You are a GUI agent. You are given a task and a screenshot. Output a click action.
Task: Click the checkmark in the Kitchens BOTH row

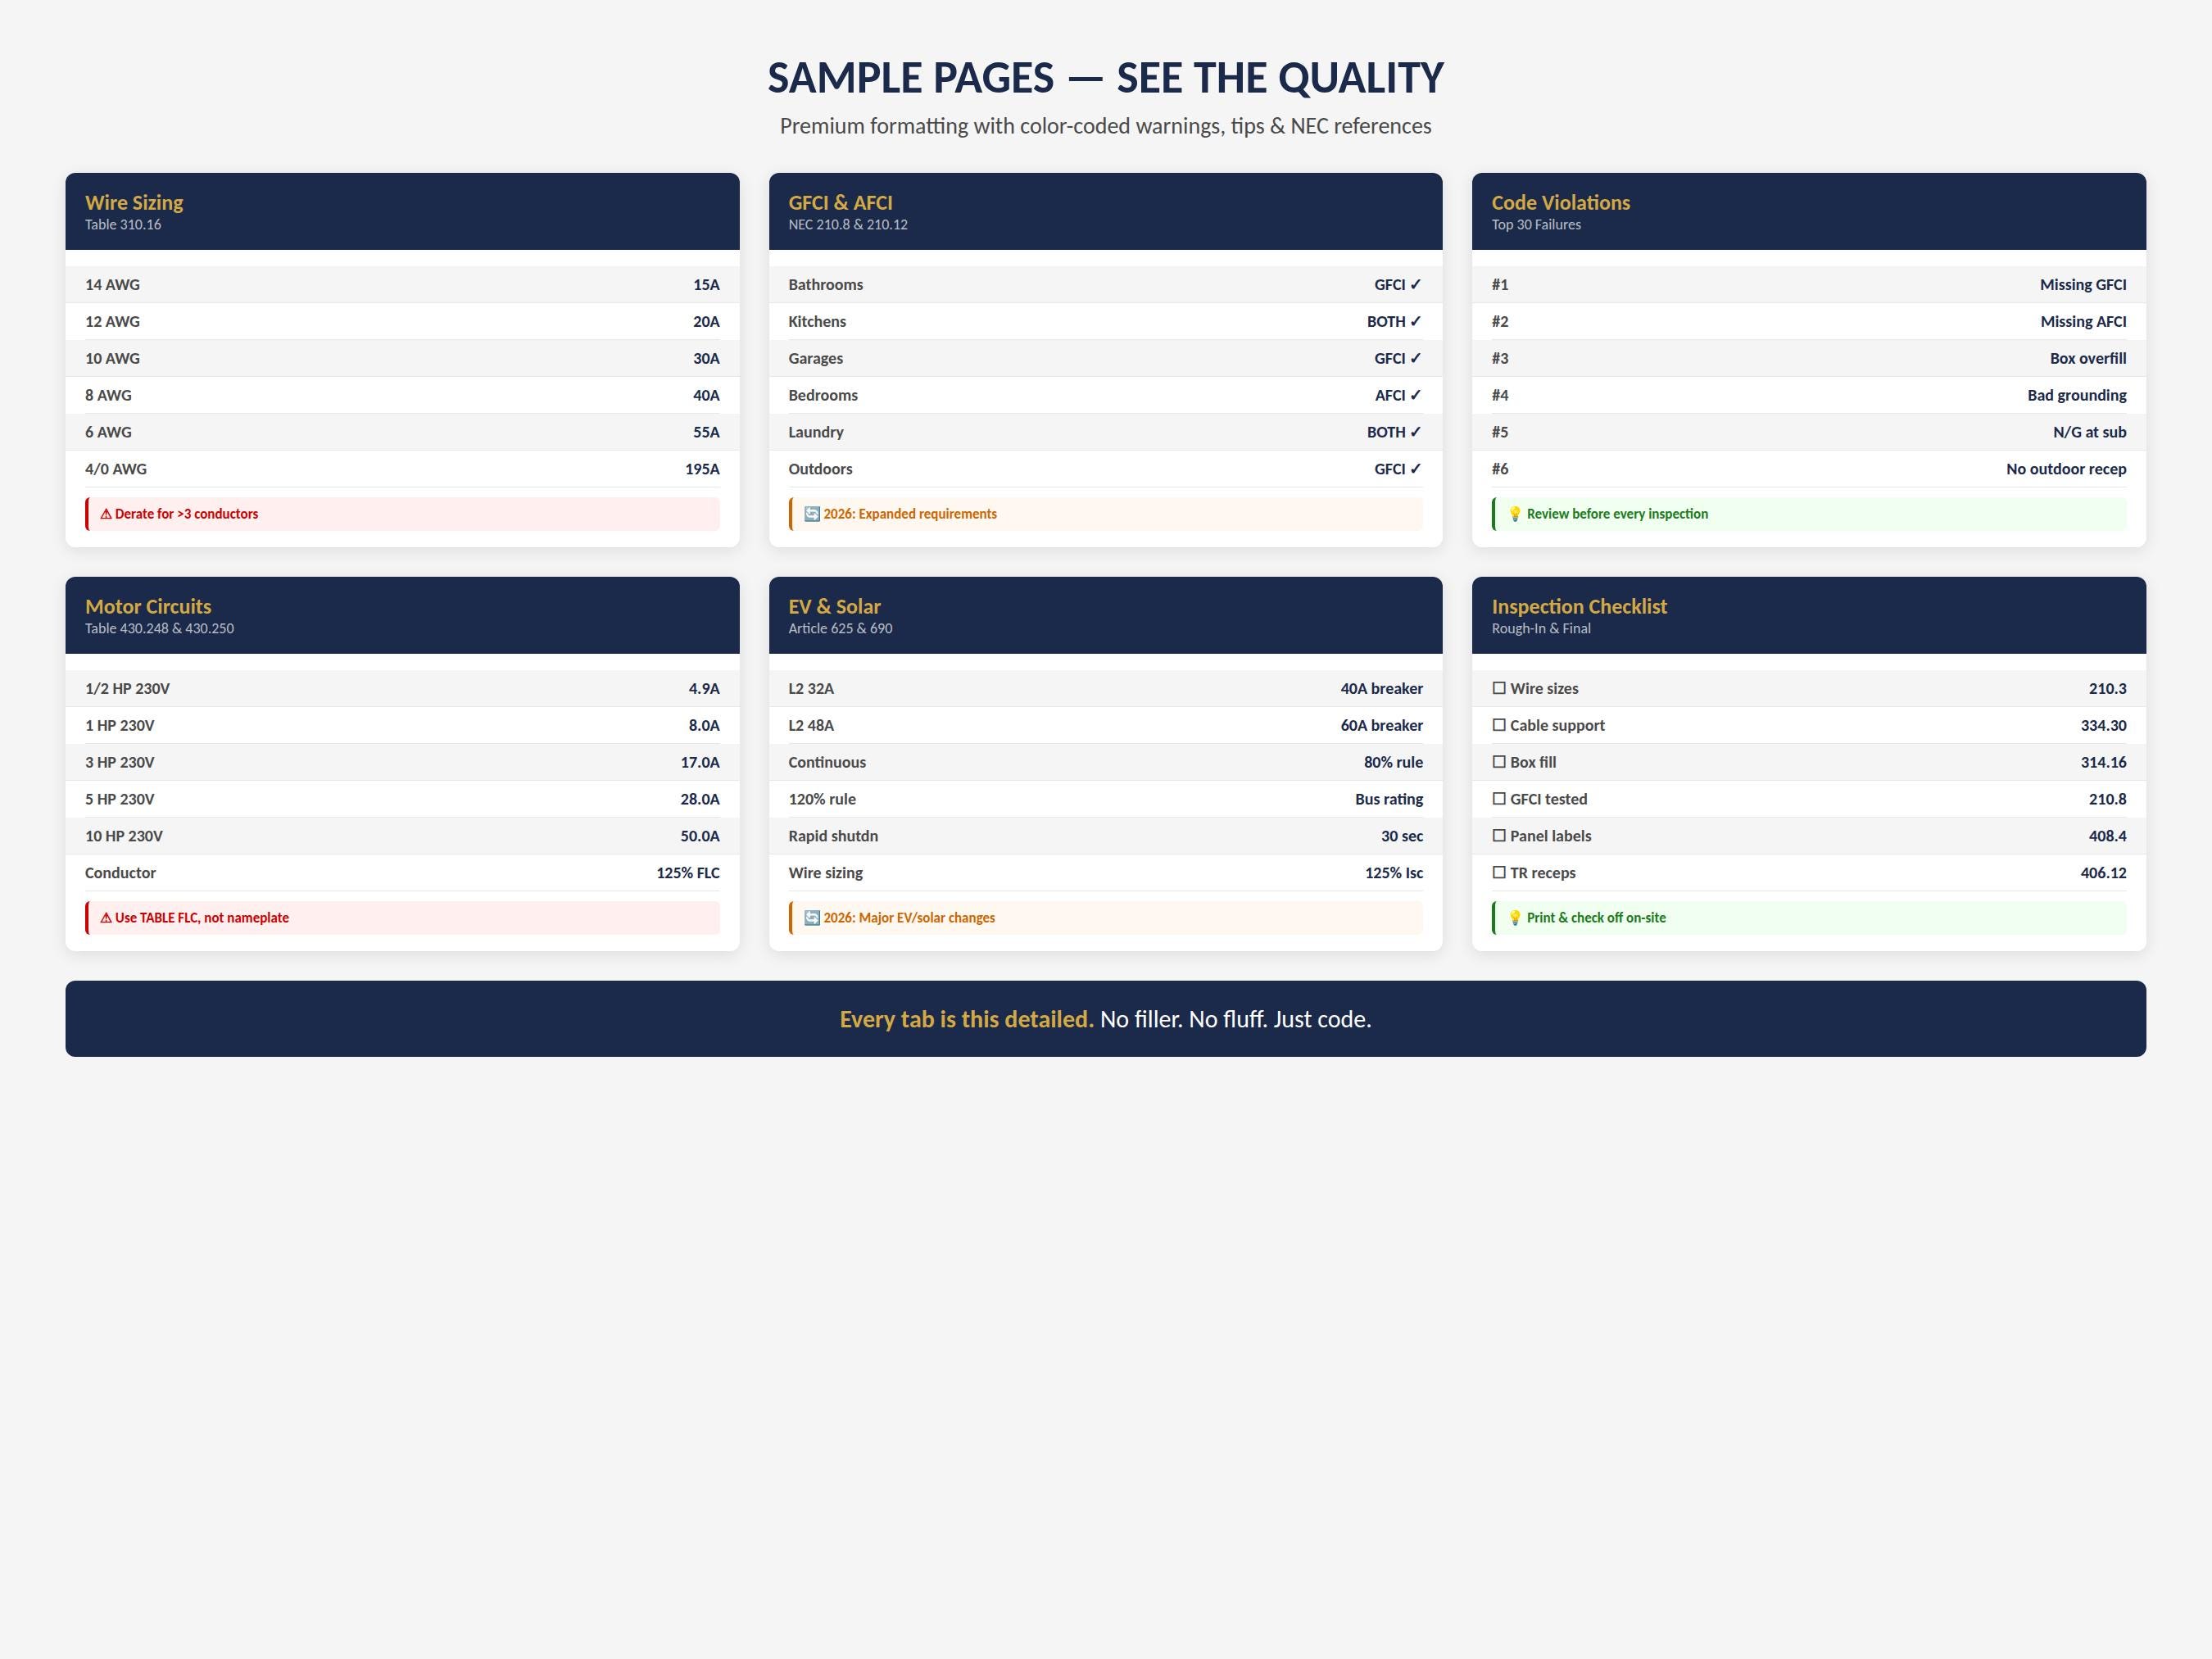point(1416,322)
